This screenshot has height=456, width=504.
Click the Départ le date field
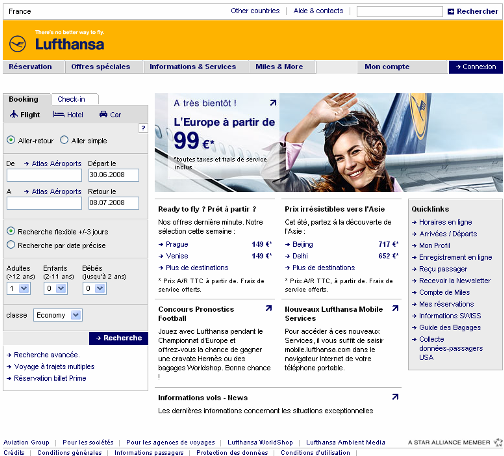click(113, 175)
